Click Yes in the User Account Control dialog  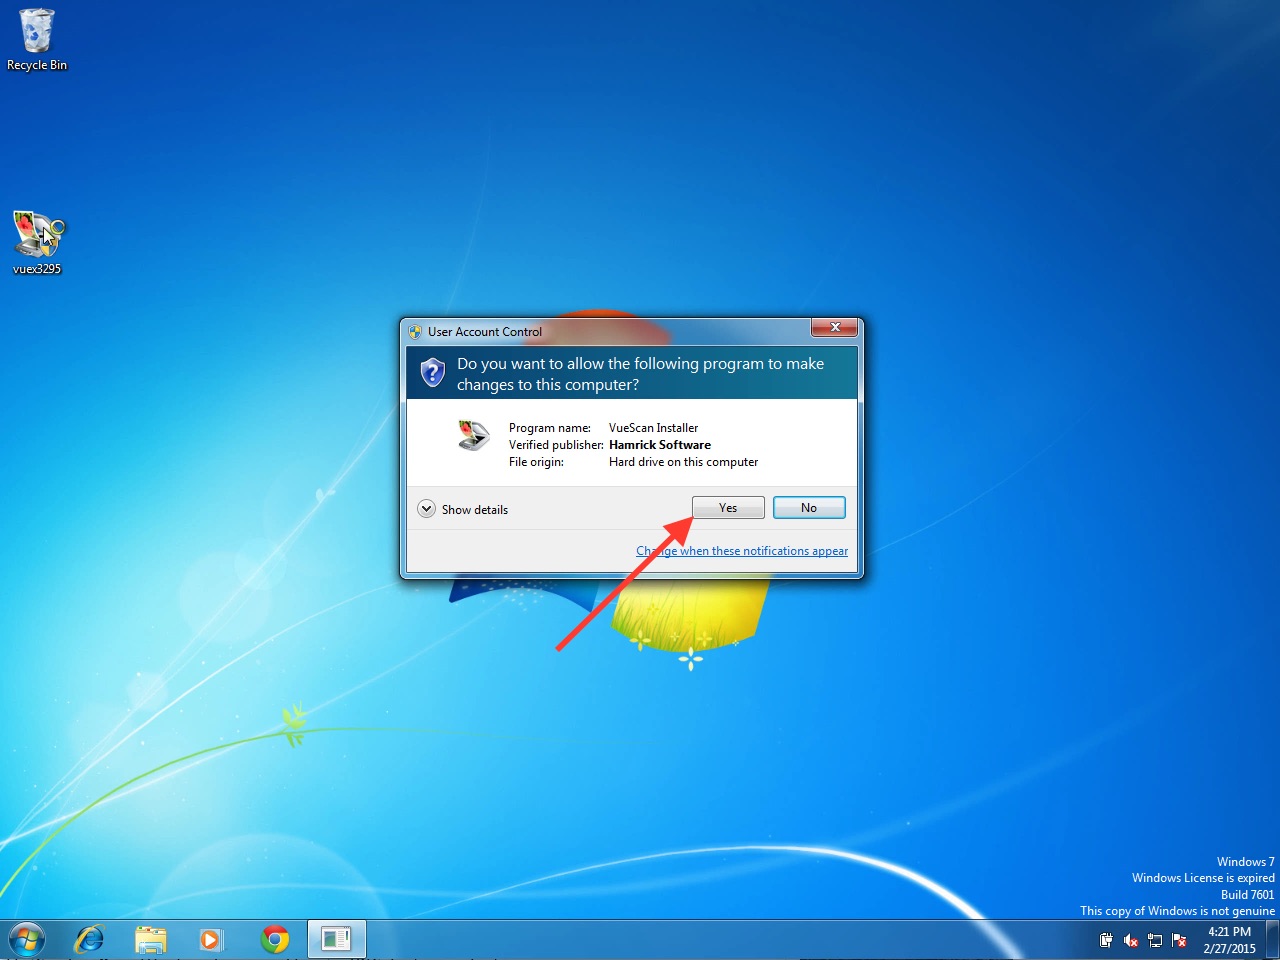[x=728, y=508]
